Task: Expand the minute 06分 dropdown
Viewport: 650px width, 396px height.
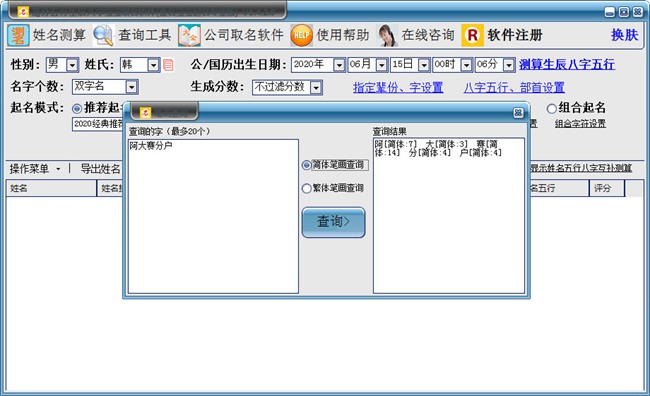Action: tap(509, 65)
